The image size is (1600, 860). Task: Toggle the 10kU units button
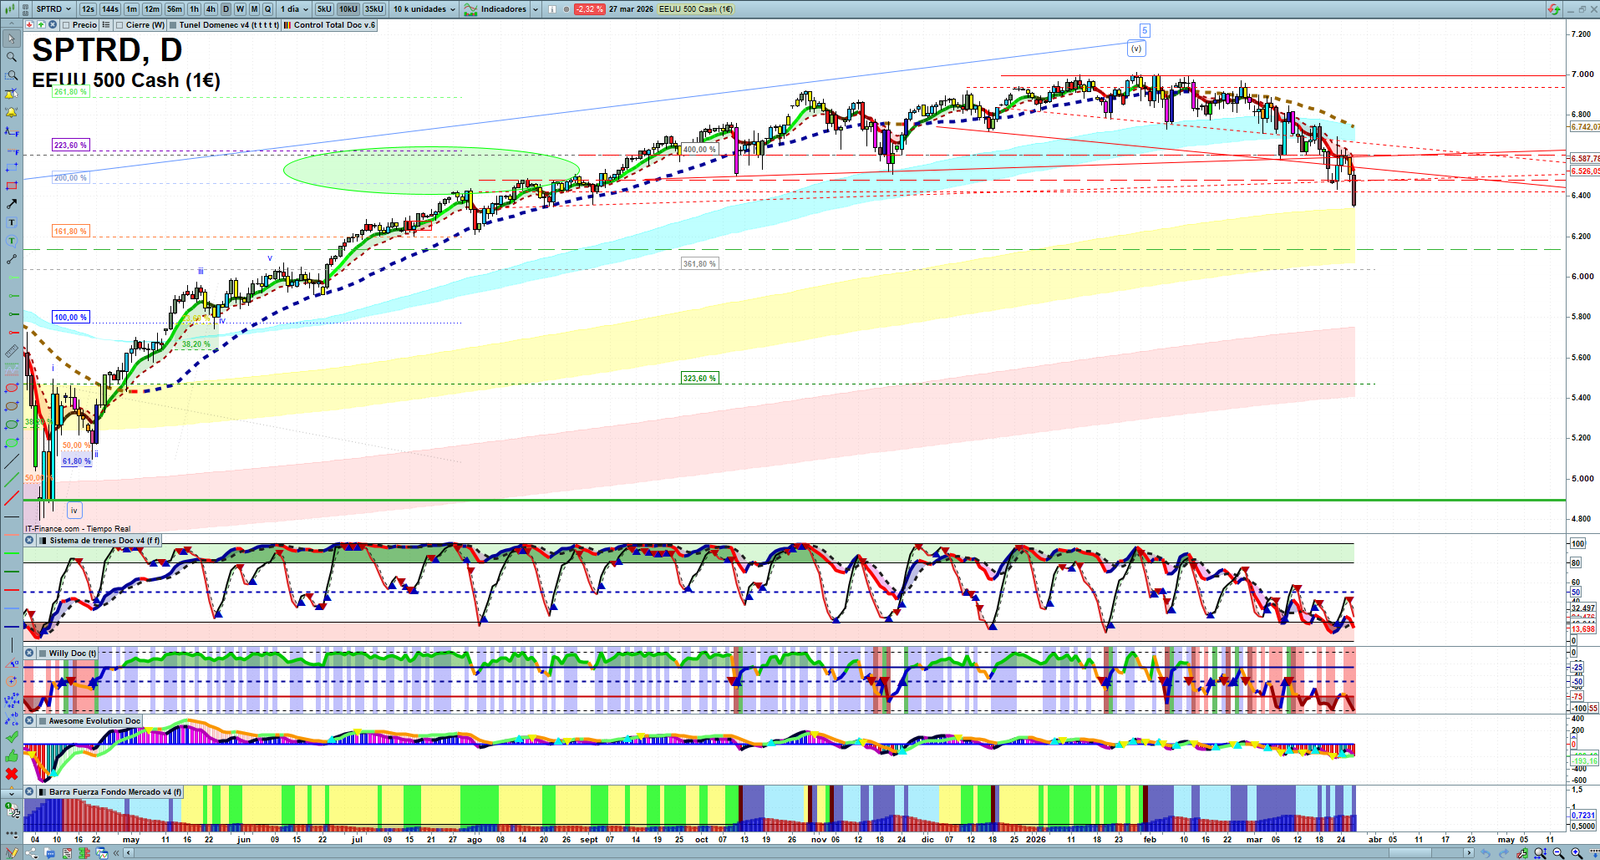click(348, 9)
